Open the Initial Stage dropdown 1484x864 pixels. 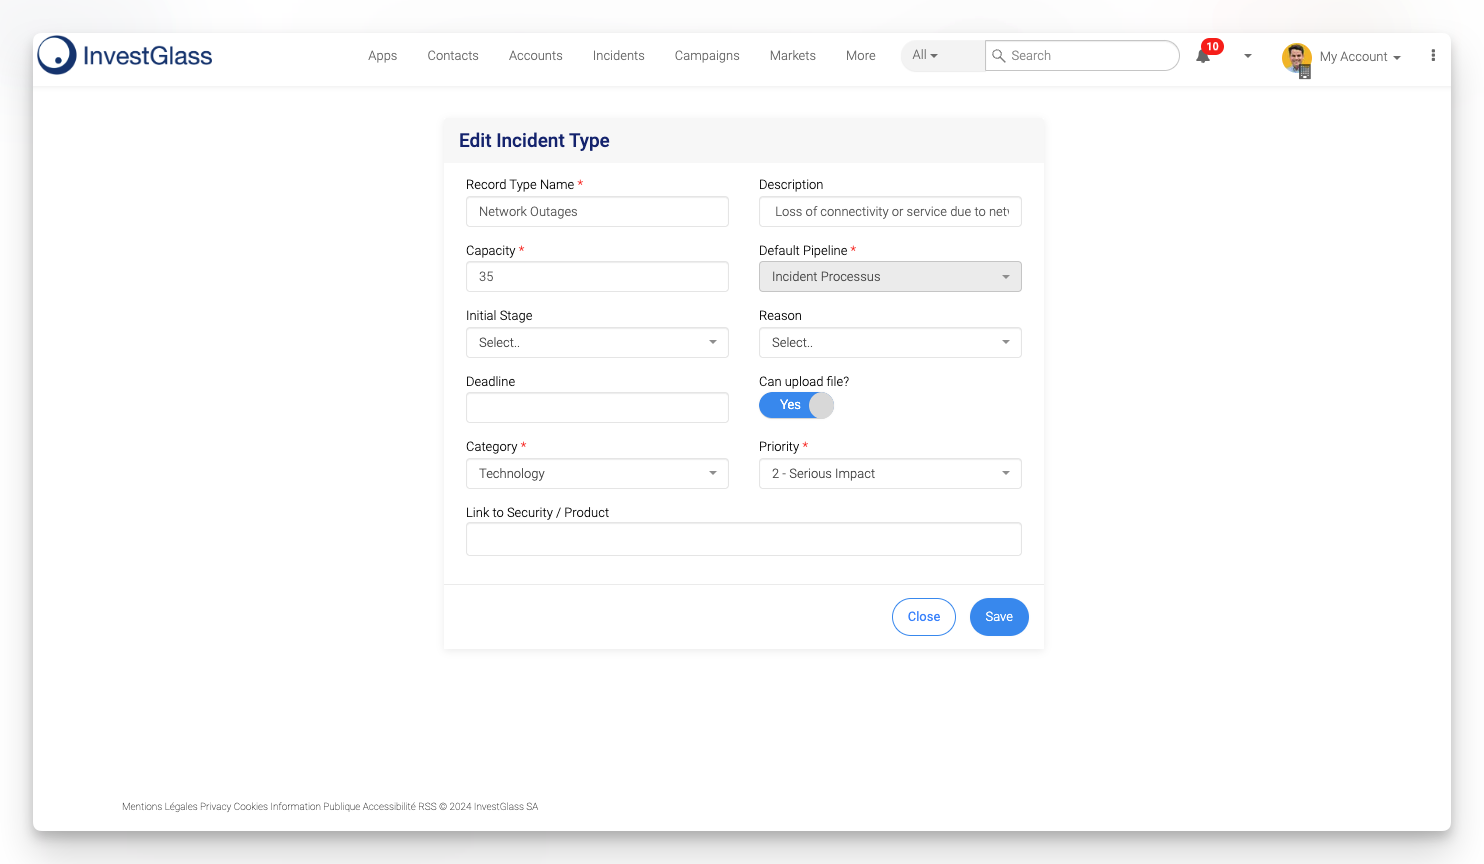[x=597, y=343]
